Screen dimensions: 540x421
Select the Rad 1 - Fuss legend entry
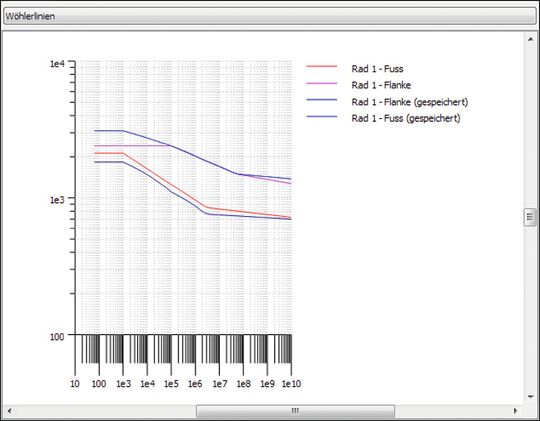click(x=377, y=69)
